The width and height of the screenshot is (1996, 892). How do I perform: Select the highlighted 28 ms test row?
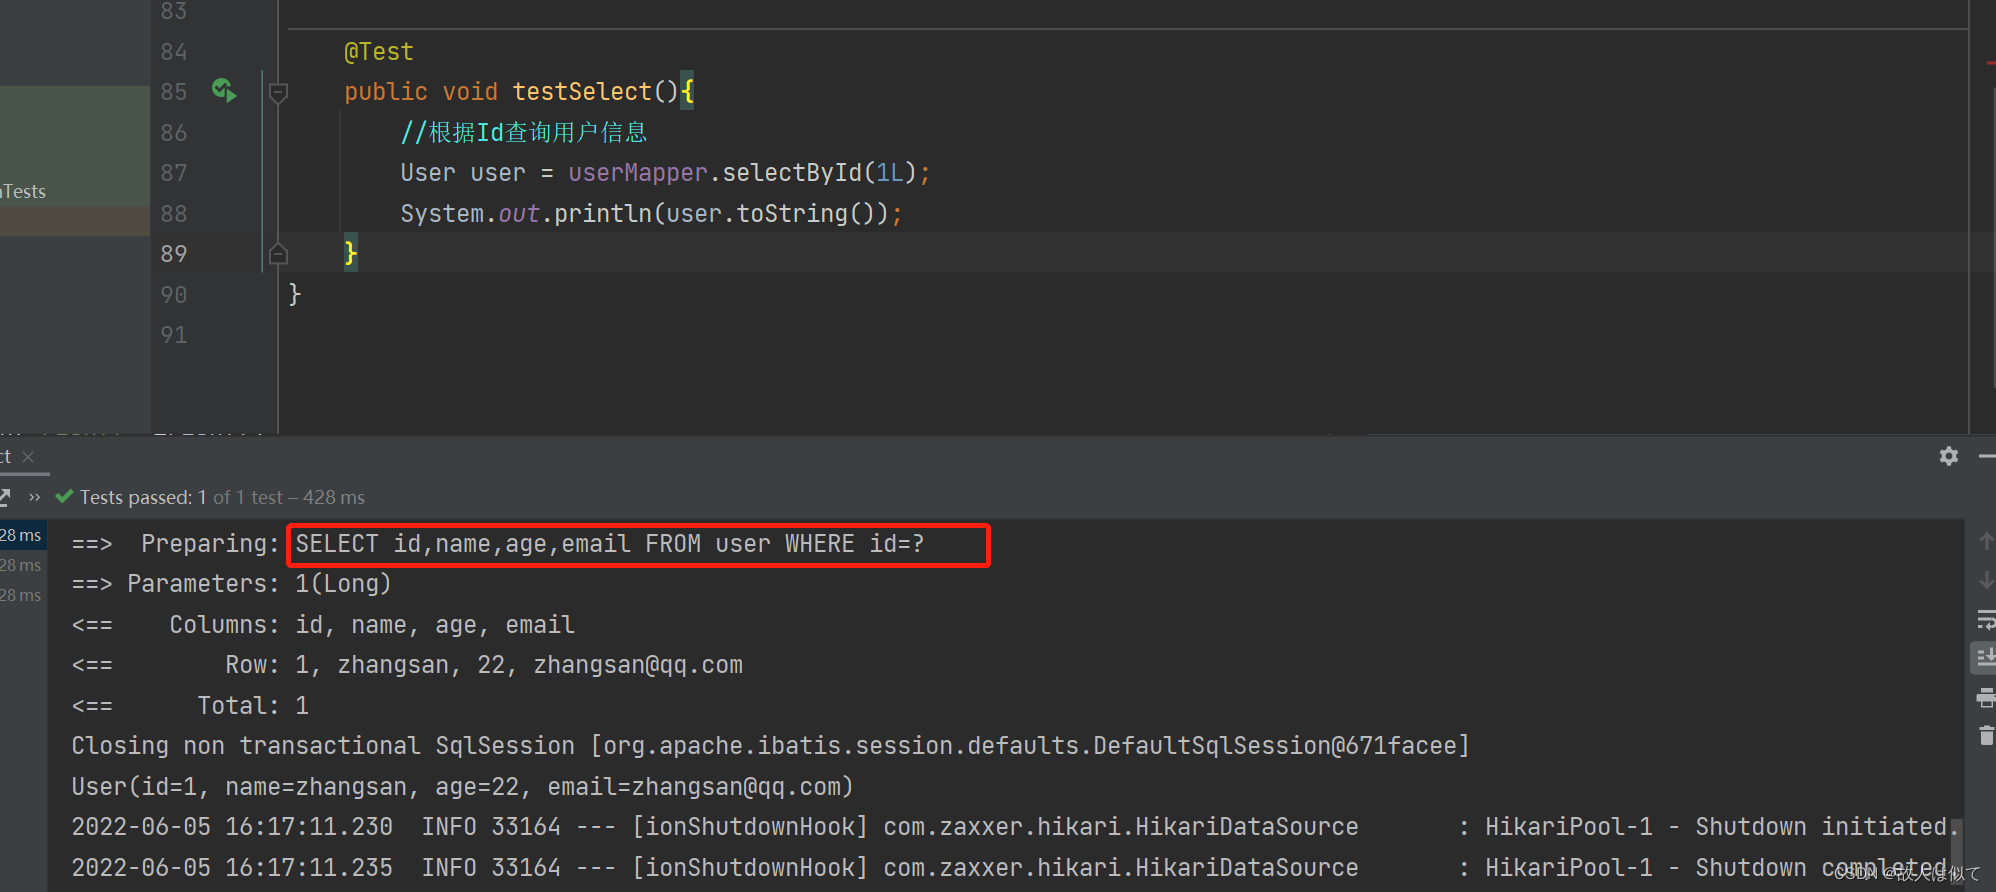click(x=22, y=535)
